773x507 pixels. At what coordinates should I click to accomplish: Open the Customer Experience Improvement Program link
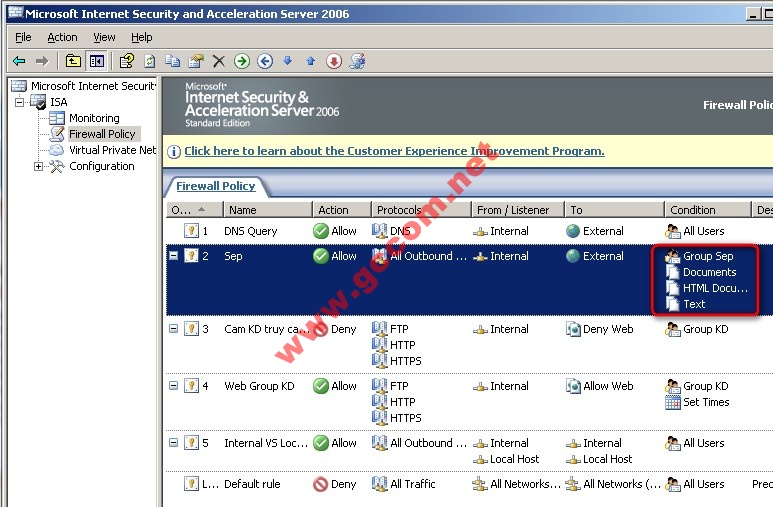click(x=394, y=151)
